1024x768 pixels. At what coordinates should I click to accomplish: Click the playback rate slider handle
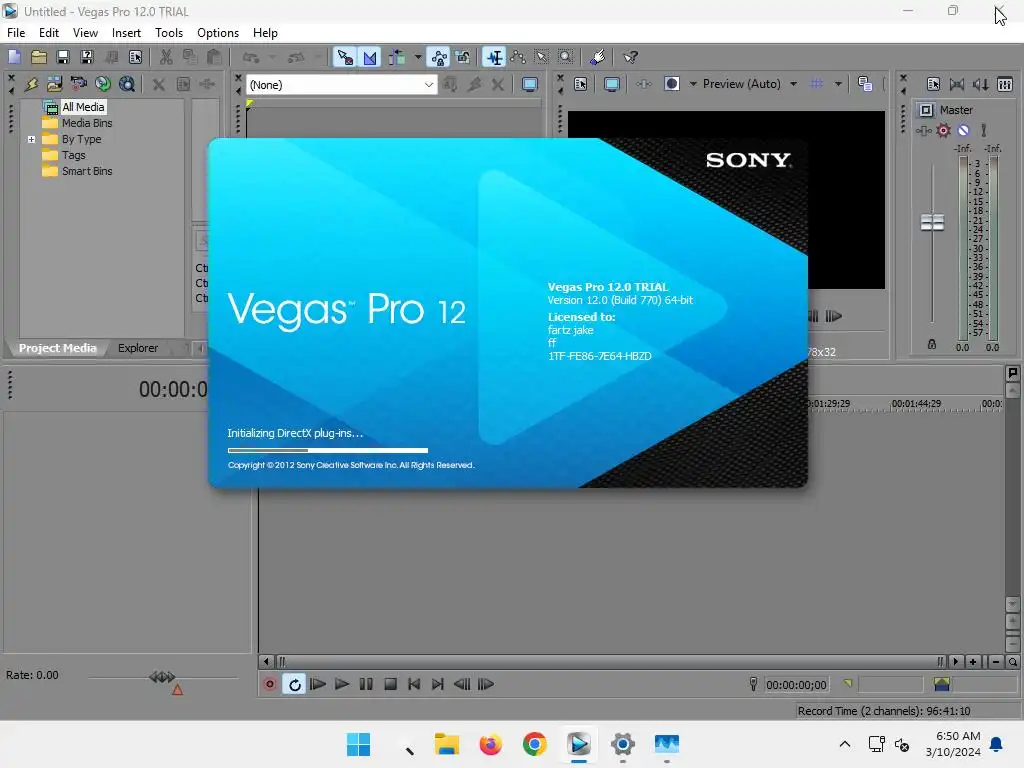coord(162,677)
